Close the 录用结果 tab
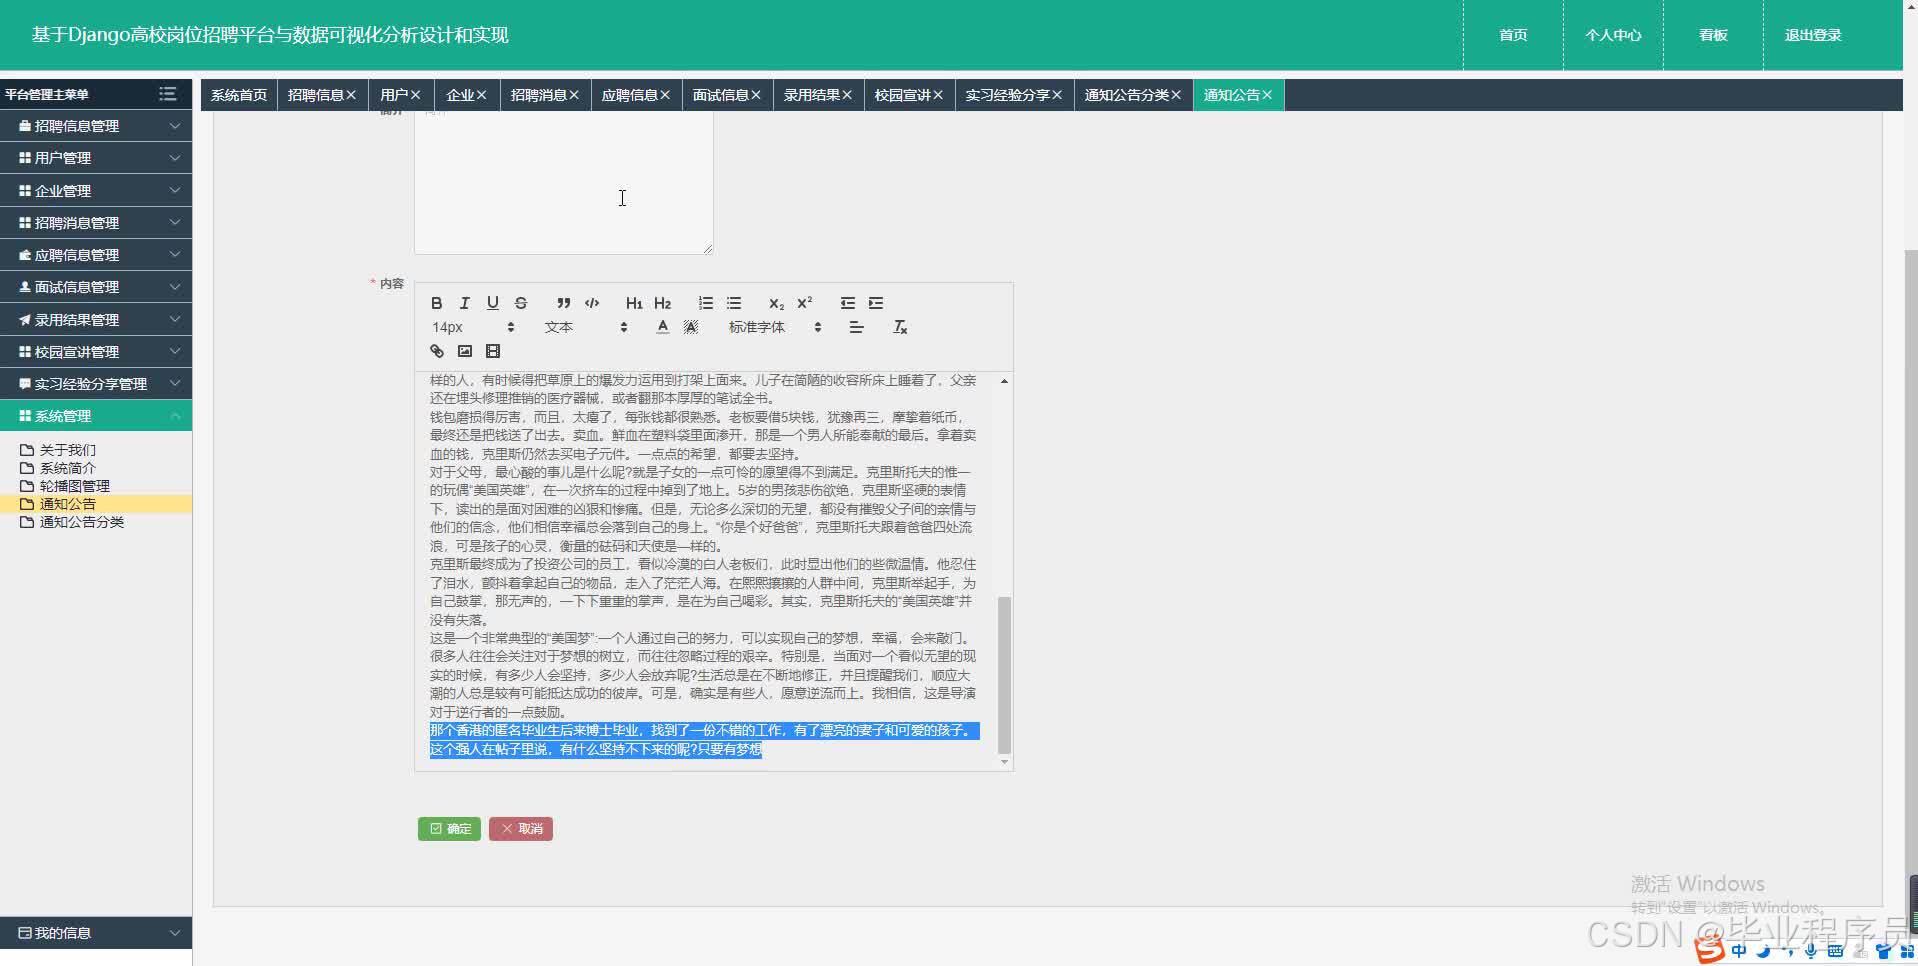The width and height of the screenshot is (1918, 966). (847, 95)
